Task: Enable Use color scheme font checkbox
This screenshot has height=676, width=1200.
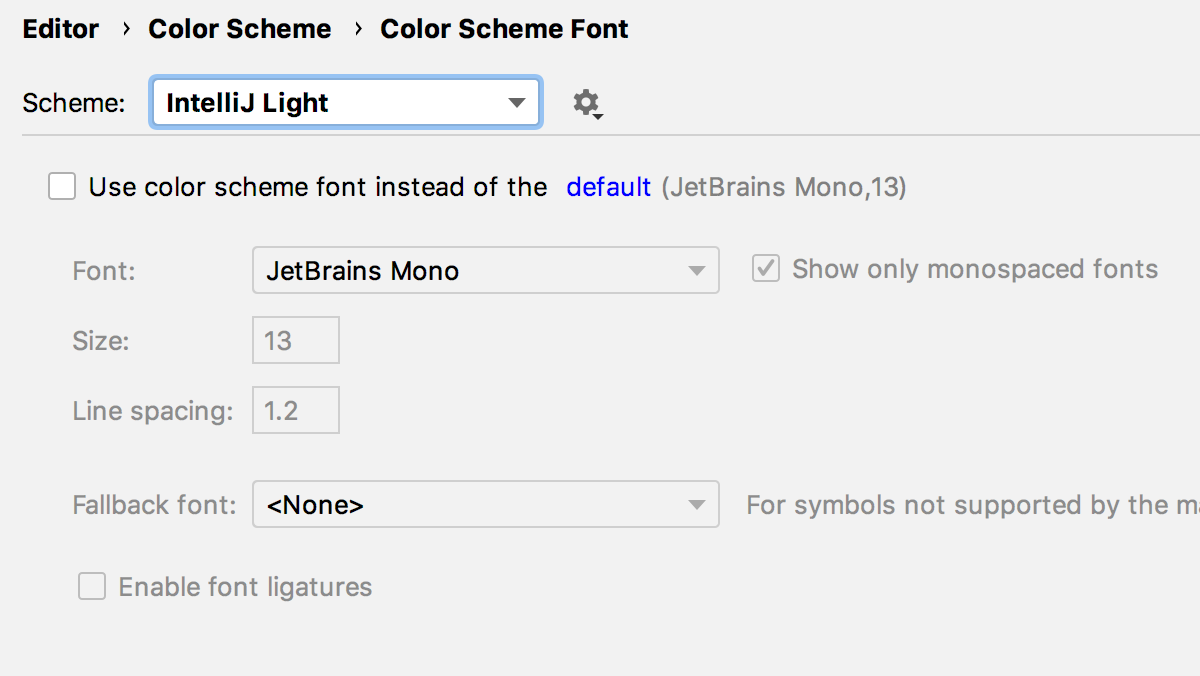Action: click(62, 186)
